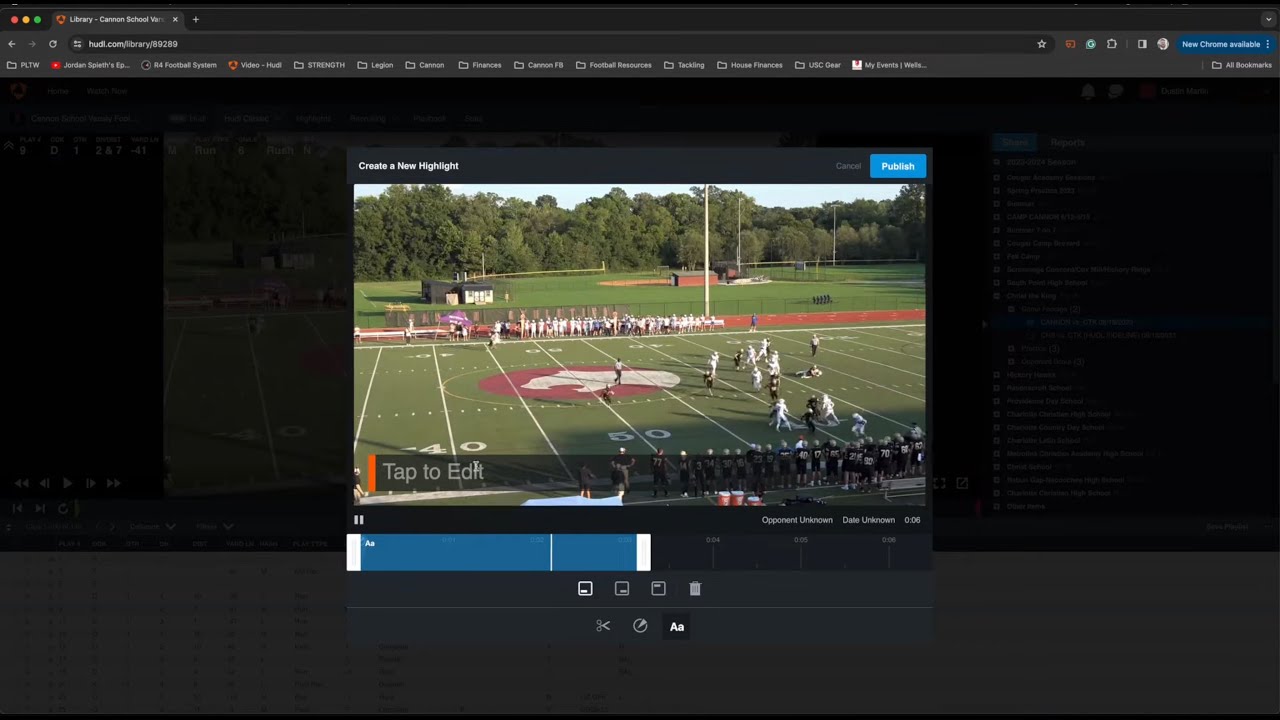Open Video - Hudl bookmark
The width and height of the screenshot is (1280, 720).
255,65
